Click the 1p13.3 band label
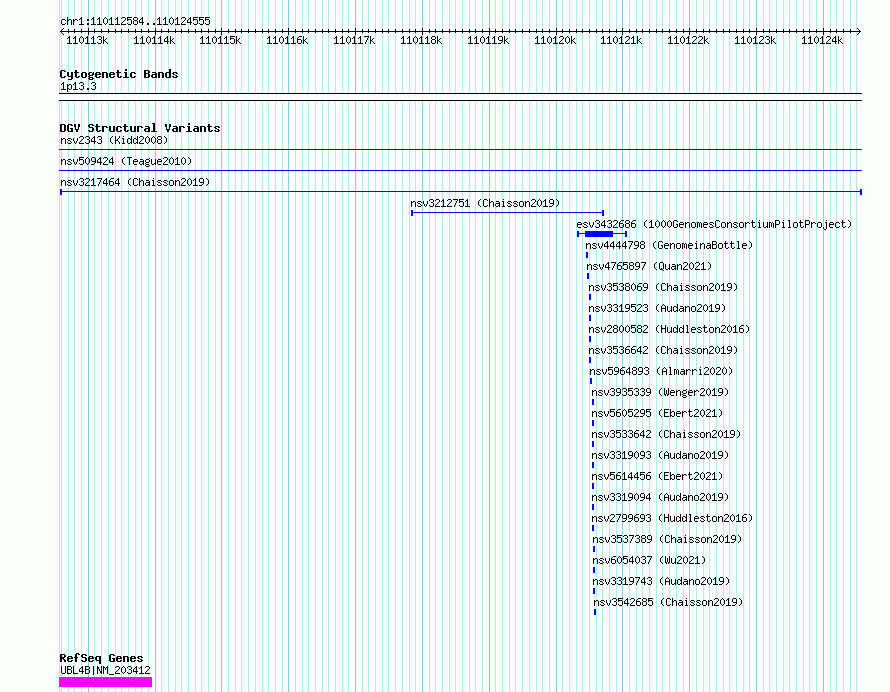 click(x=78, y=86)
